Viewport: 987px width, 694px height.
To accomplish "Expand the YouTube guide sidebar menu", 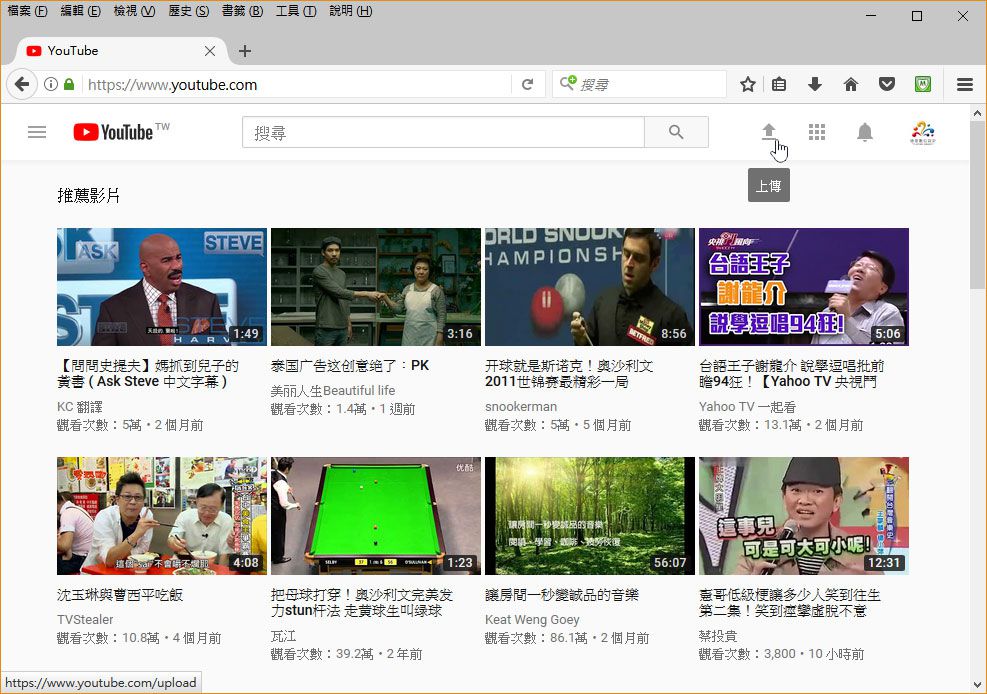I will coord(37,131).
